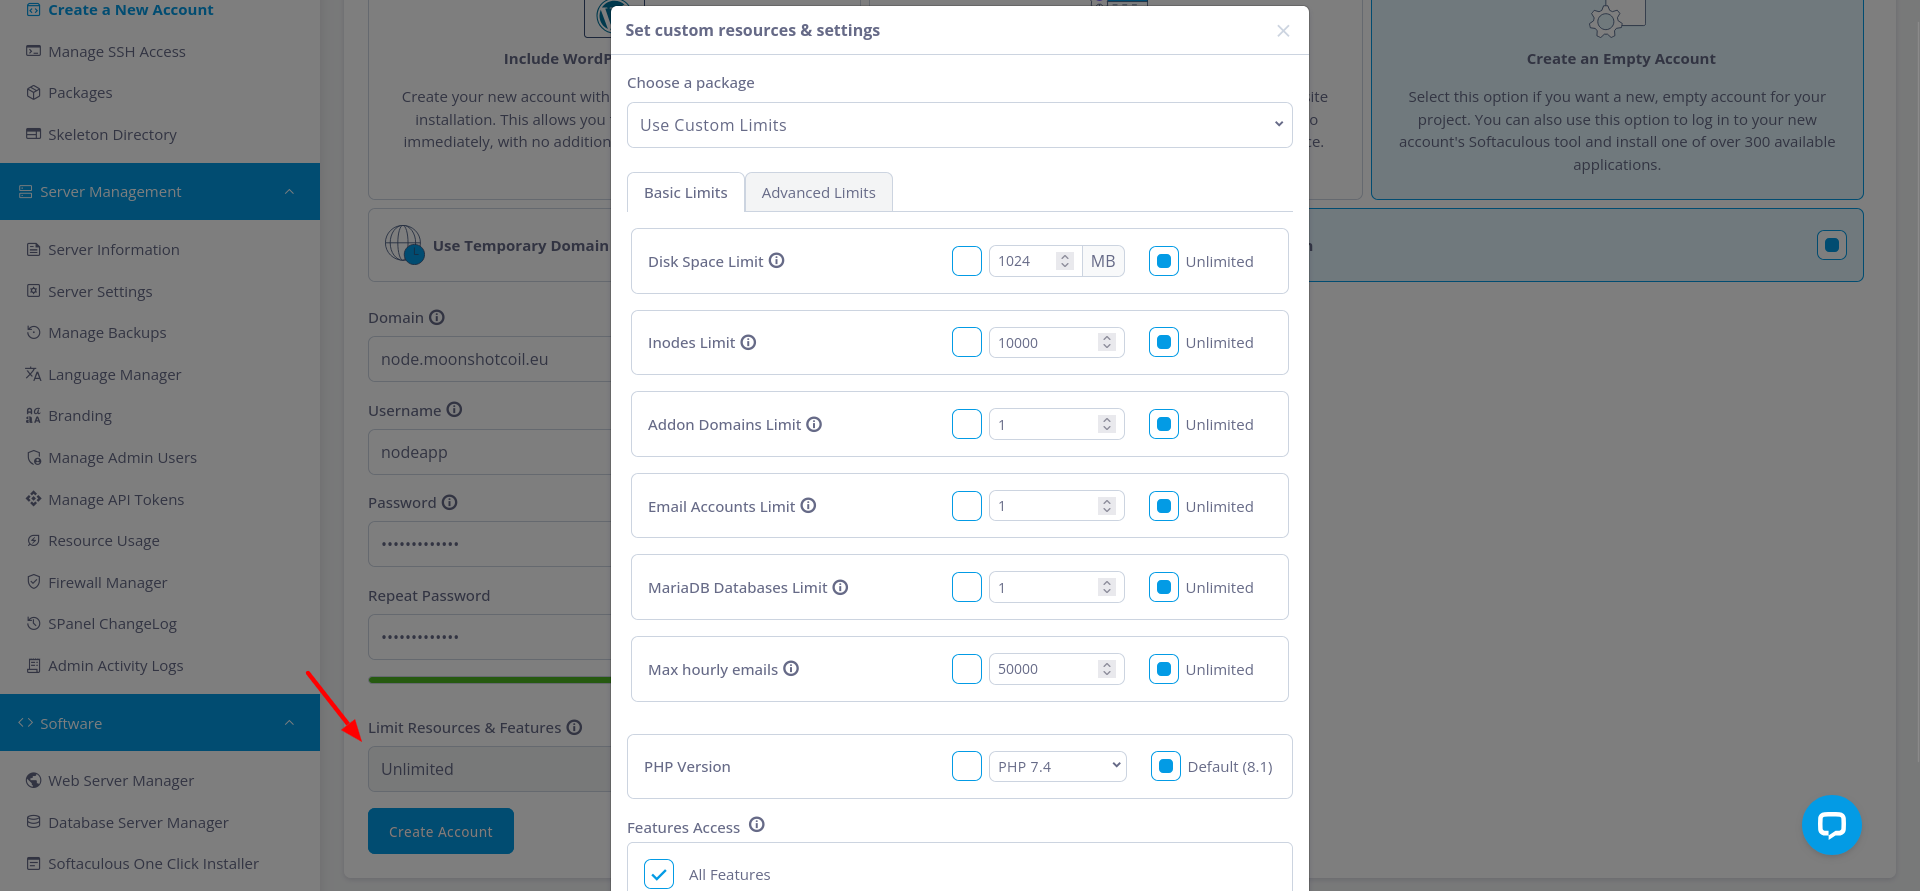Image resolution: width=1920 pixels, height=891 pixels.
Task: Open Softaculous One Click Installer link
Action: coord(153,863)
